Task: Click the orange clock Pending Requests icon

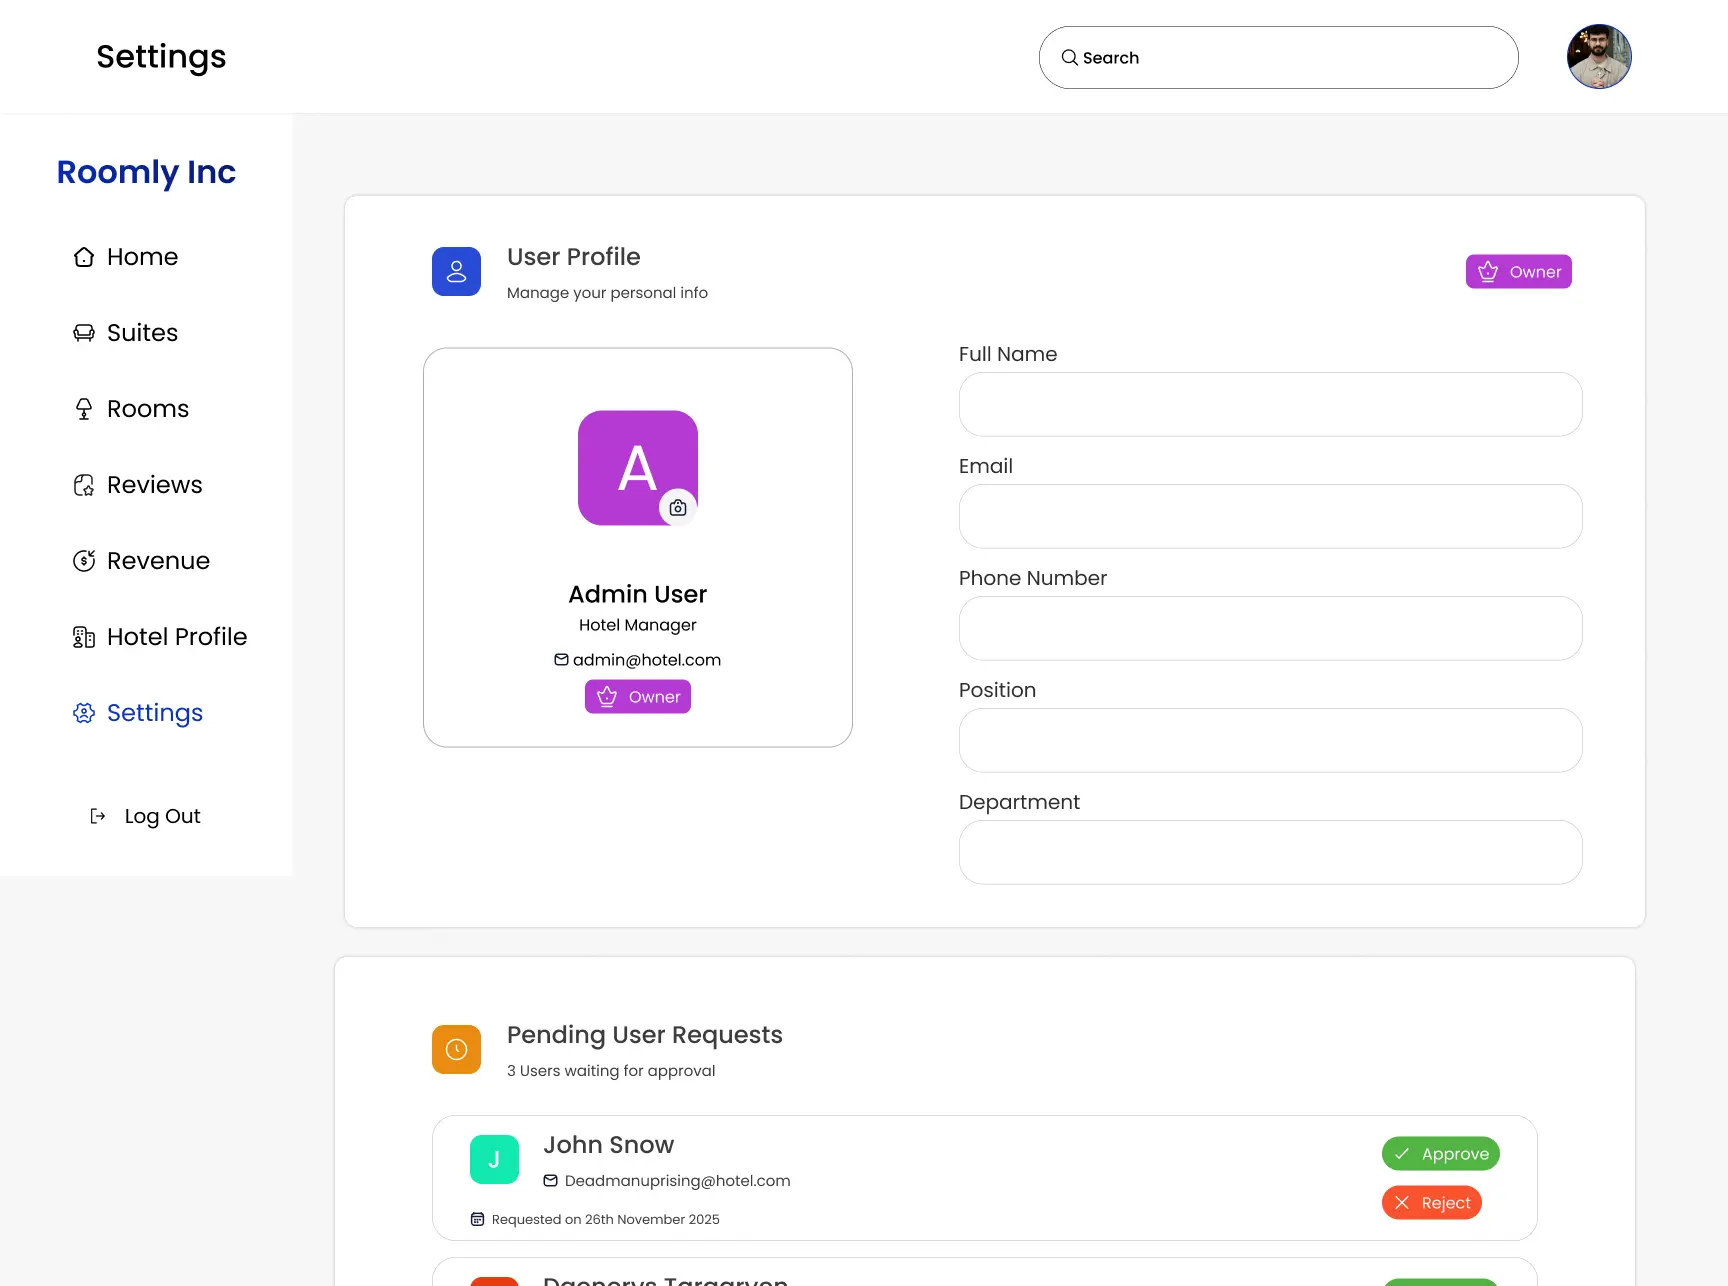Action: (x=456, y=1049)
